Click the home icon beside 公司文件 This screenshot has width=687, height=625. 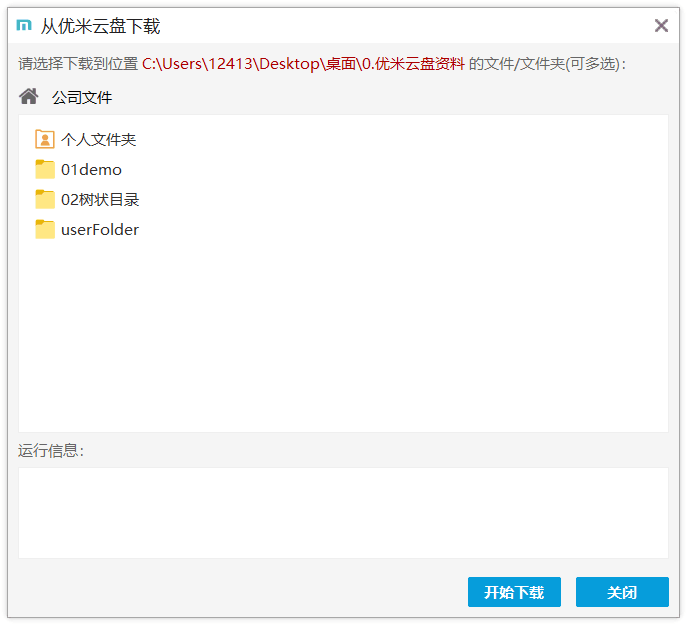pos(29,96)
